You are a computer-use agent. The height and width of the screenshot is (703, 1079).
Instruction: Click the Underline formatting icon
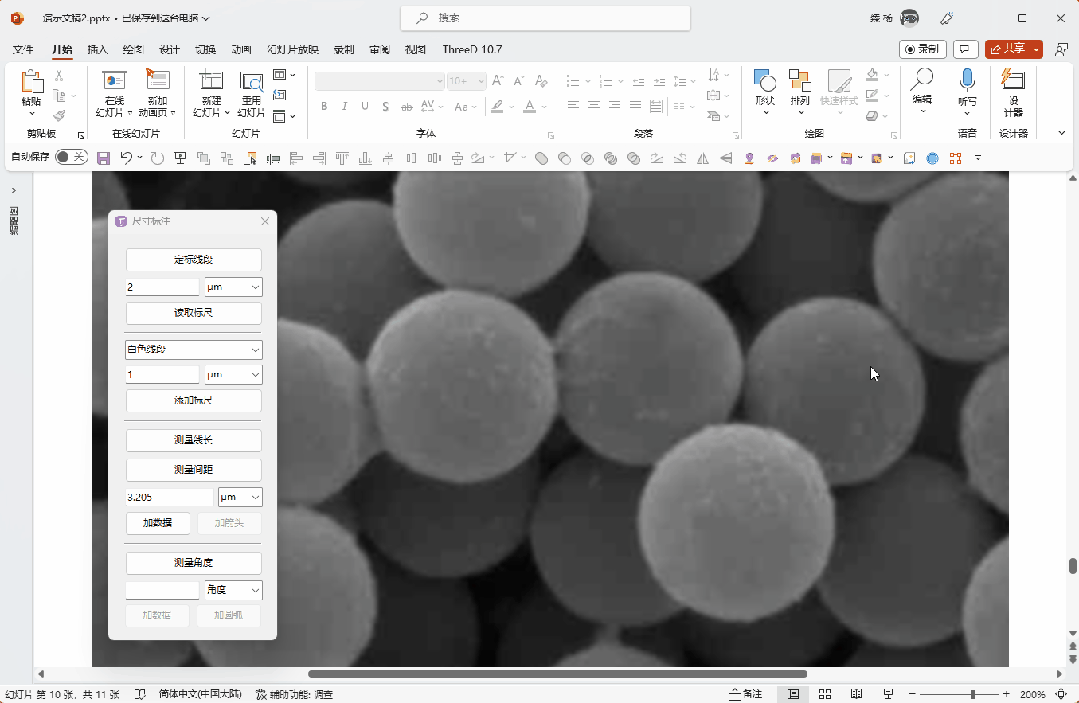pos(365,107)
